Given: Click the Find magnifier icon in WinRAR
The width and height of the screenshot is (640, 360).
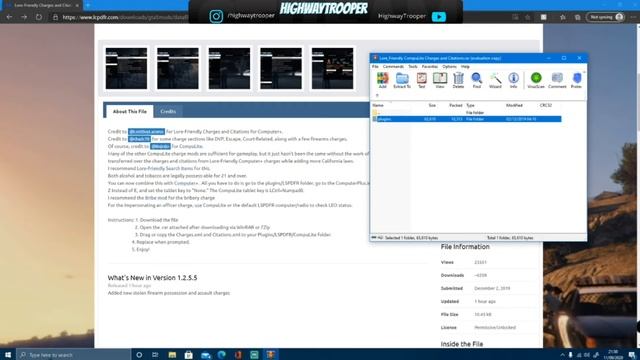Looking at the screenshot, I should pyautogui.click(x=476, y=80).
